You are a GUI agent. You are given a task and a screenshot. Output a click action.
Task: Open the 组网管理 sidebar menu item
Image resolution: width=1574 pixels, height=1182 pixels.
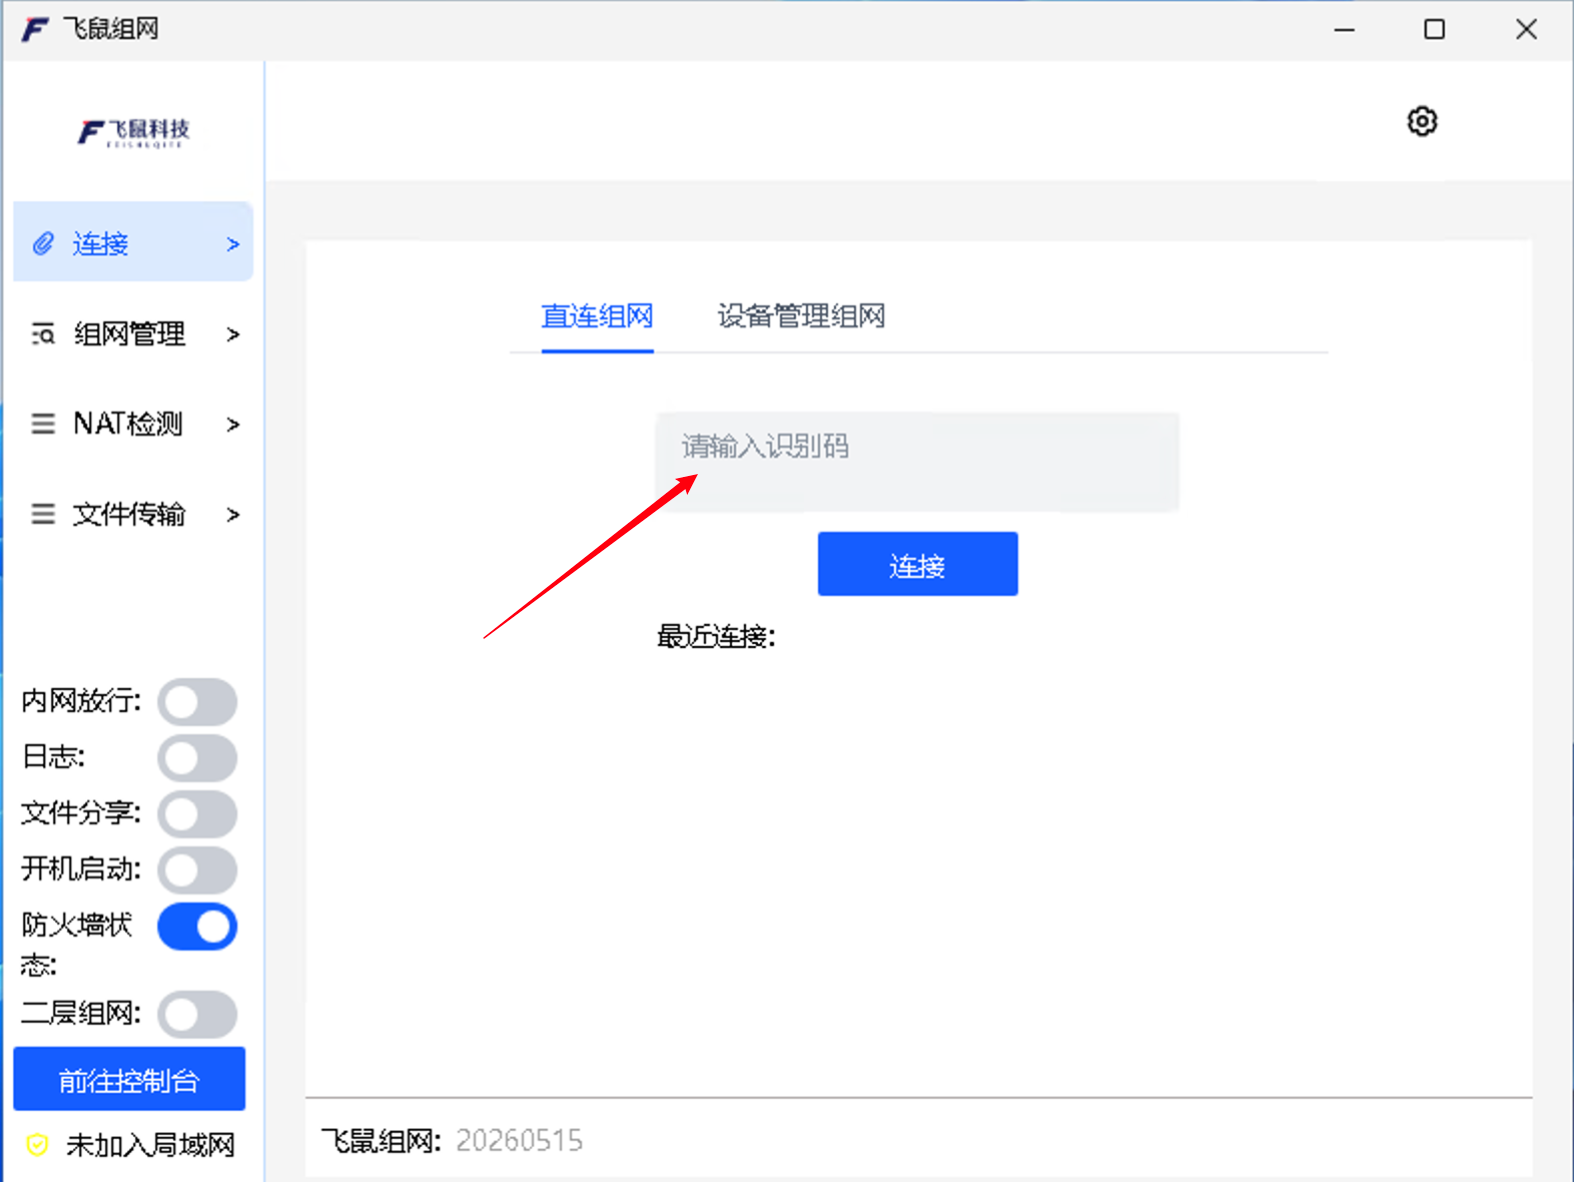click(x=133, y=334)
